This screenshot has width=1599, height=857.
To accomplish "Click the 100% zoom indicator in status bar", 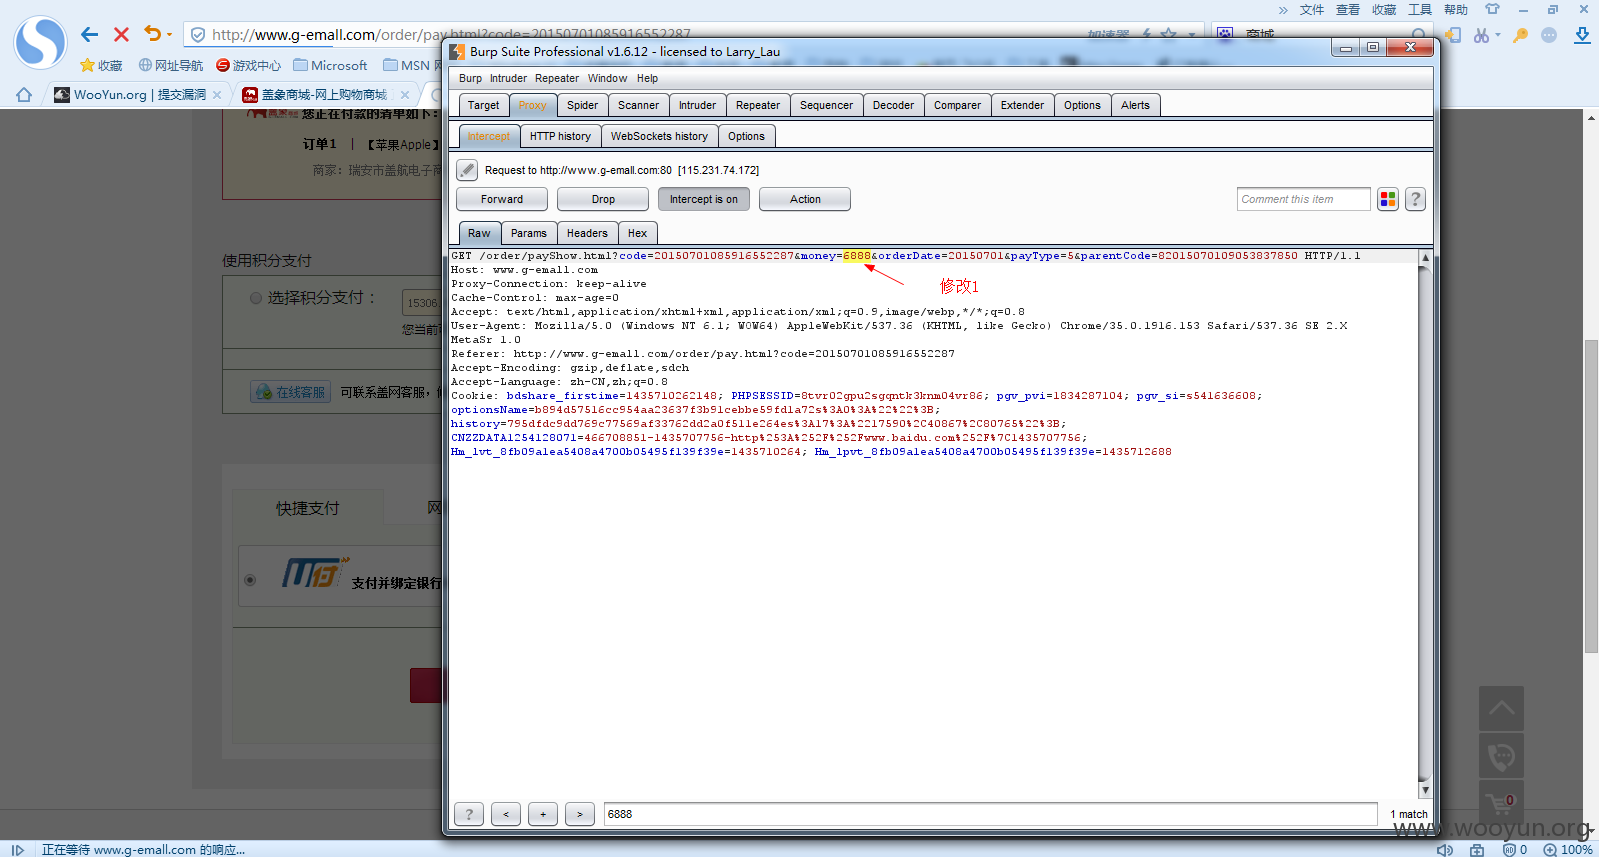I will pos(1568,849).
